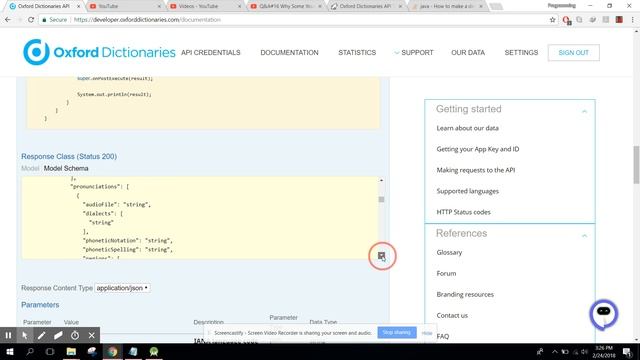Hide the Screencastify sharing notice
Viewport: 640px width, 360px height.
click(427, 333)
